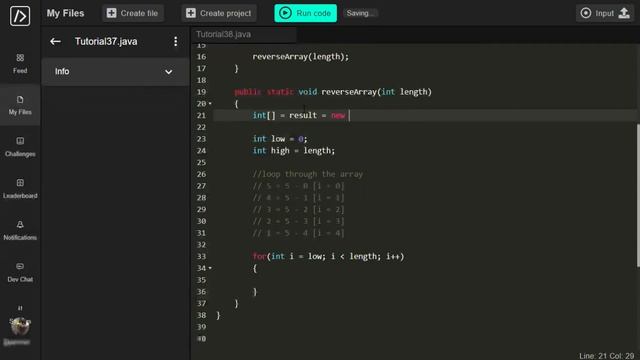Viewport: 640px width, 360px height.
Task: Run the code with Run code button
Action: pos(305,13)
